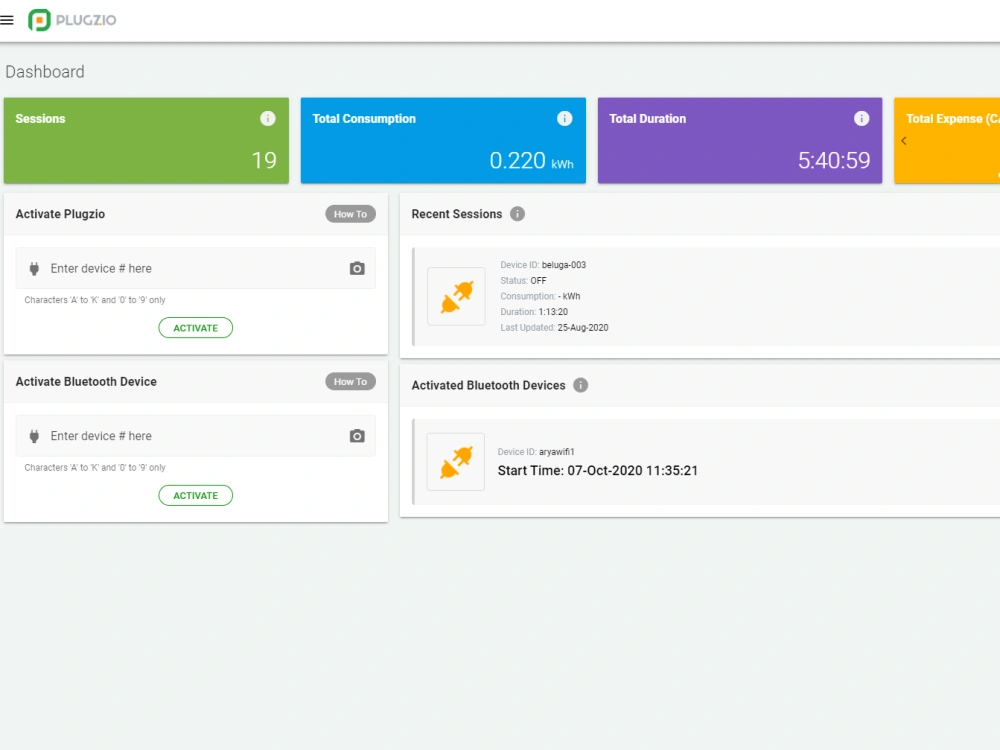Click plug icon in Bluetooth device field
This screenshot has height=750, width=1000.
pyautogui.click(x=34, y=436)
